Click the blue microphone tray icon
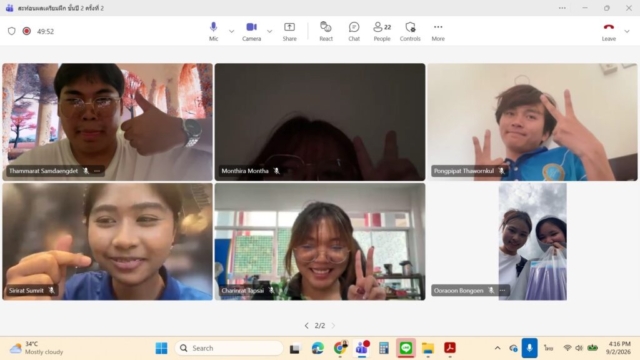 529,348
